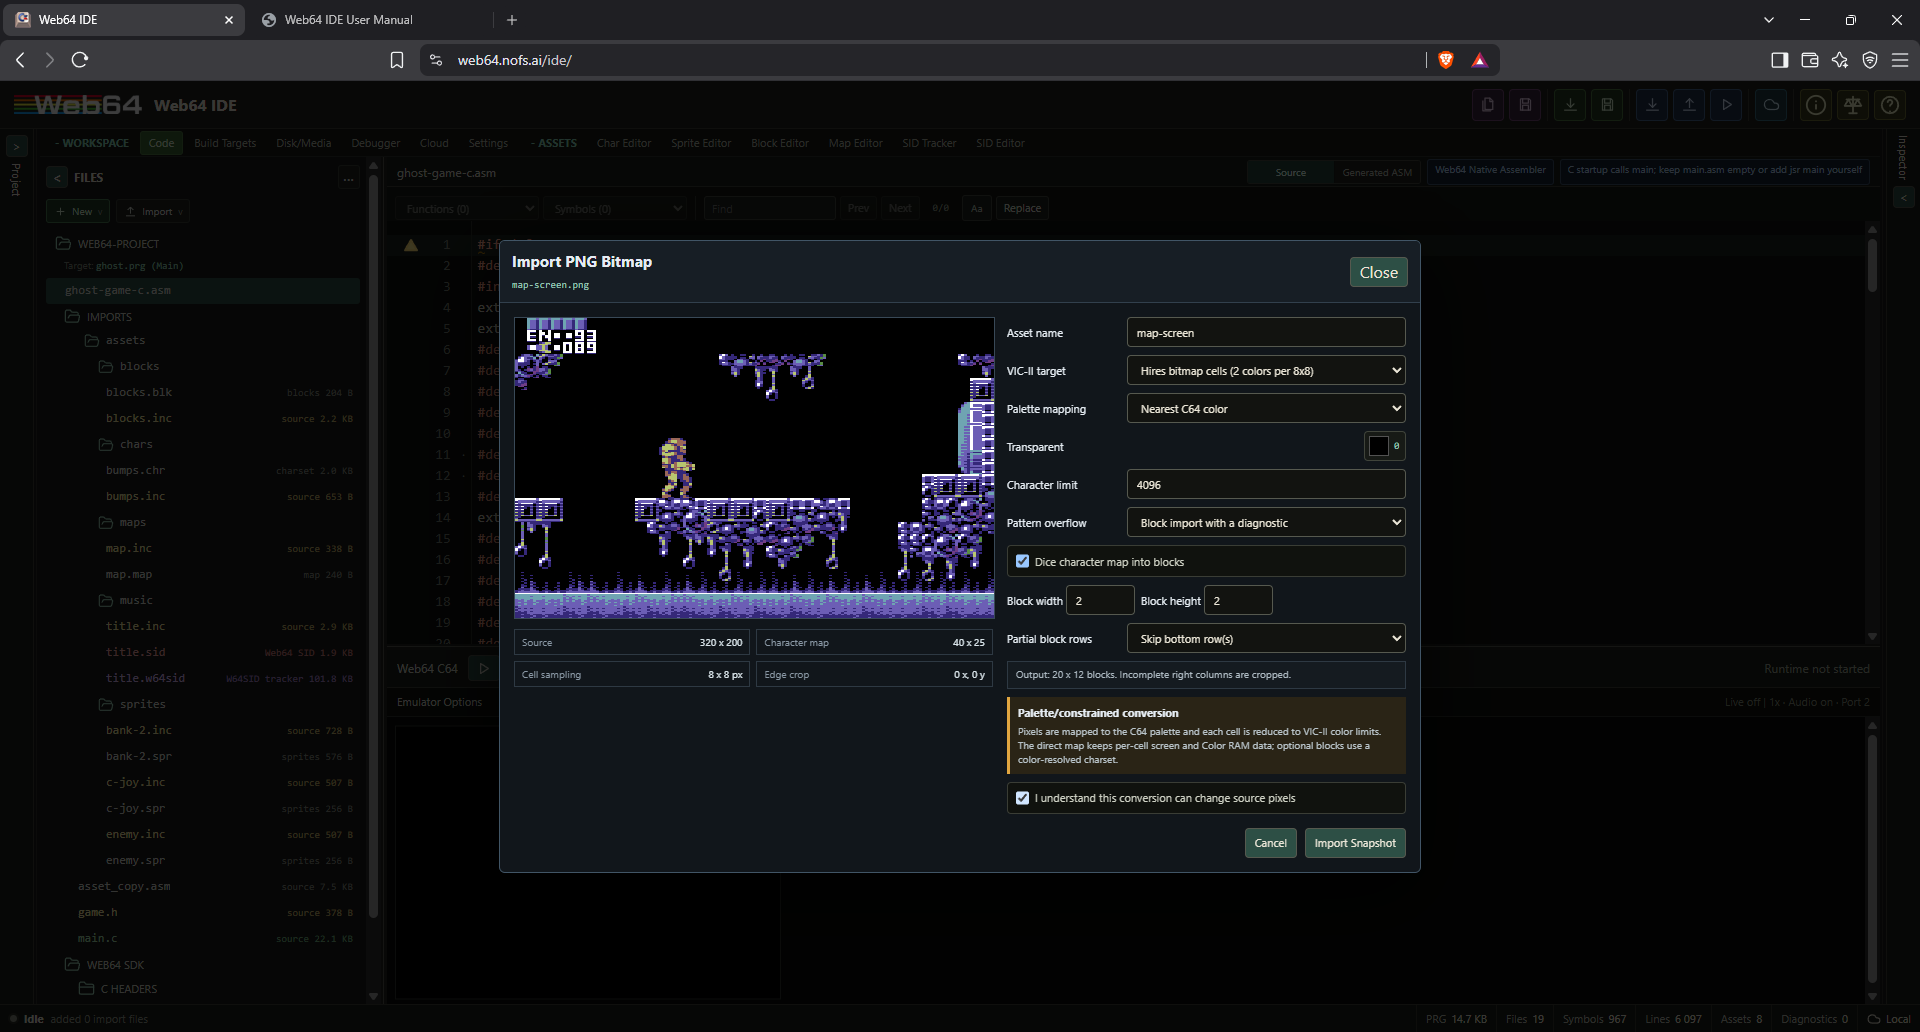Select main.c in the file tree
Viewport: 1920px width, 1032px height.
coord(98,938)
